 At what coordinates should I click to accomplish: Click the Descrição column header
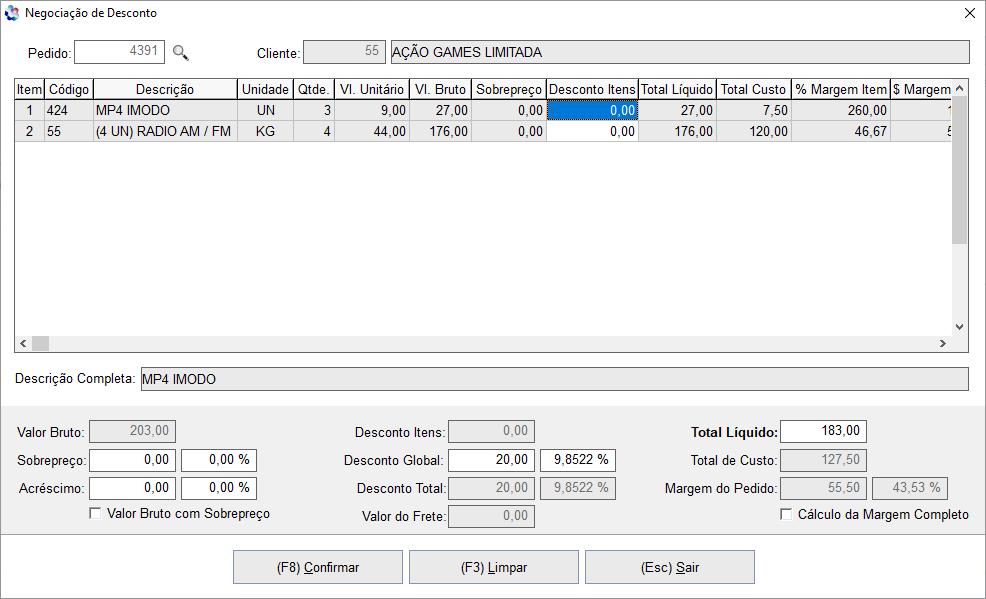[x=165, y=89]
